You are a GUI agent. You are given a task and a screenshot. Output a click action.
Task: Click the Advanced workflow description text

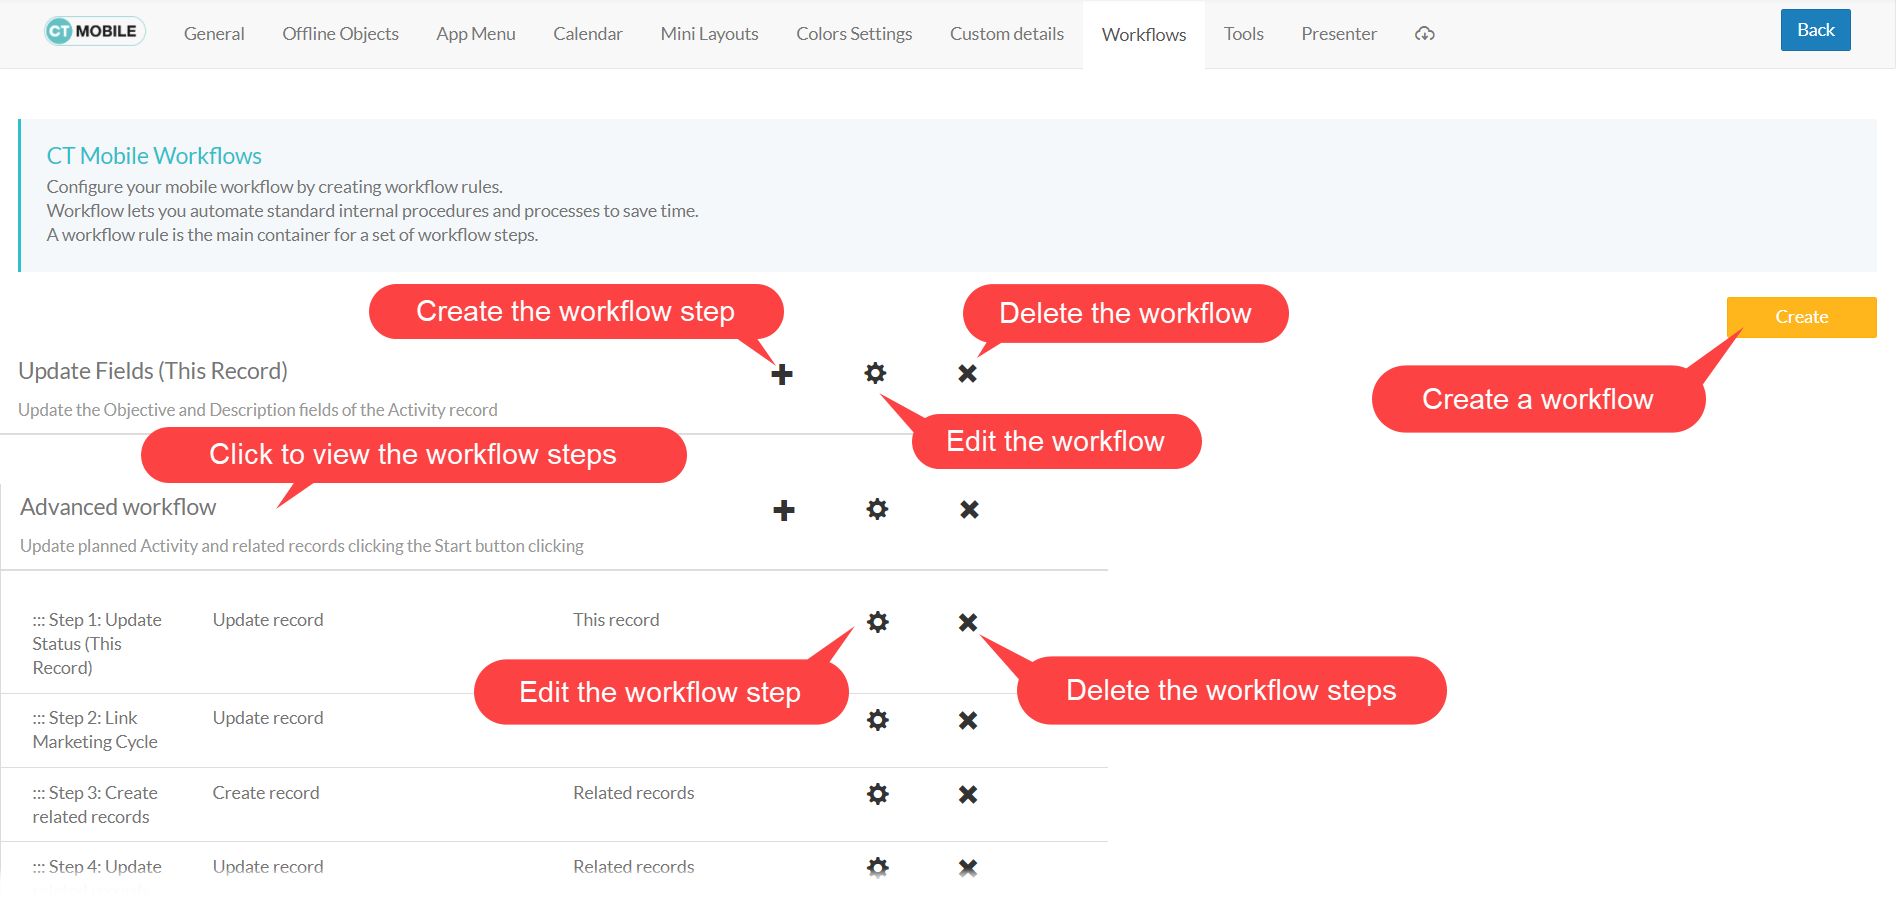pos(302,546)
